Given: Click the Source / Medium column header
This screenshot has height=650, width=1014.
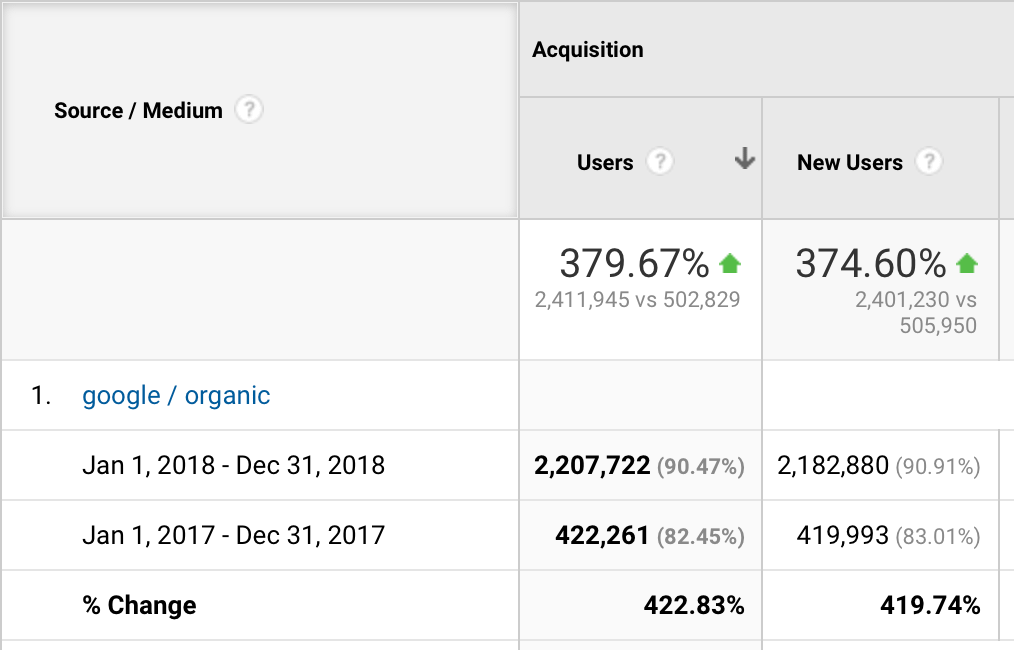Looking at the screenshot, I should click(138, 111).
